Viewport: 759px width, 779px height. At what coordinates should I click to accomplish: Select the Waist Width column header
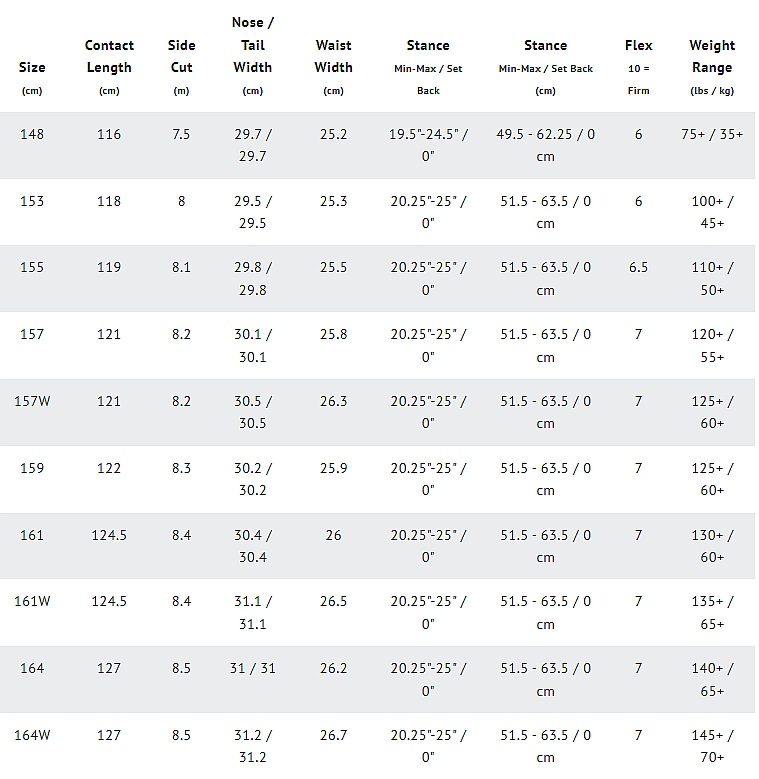(333, 57)
